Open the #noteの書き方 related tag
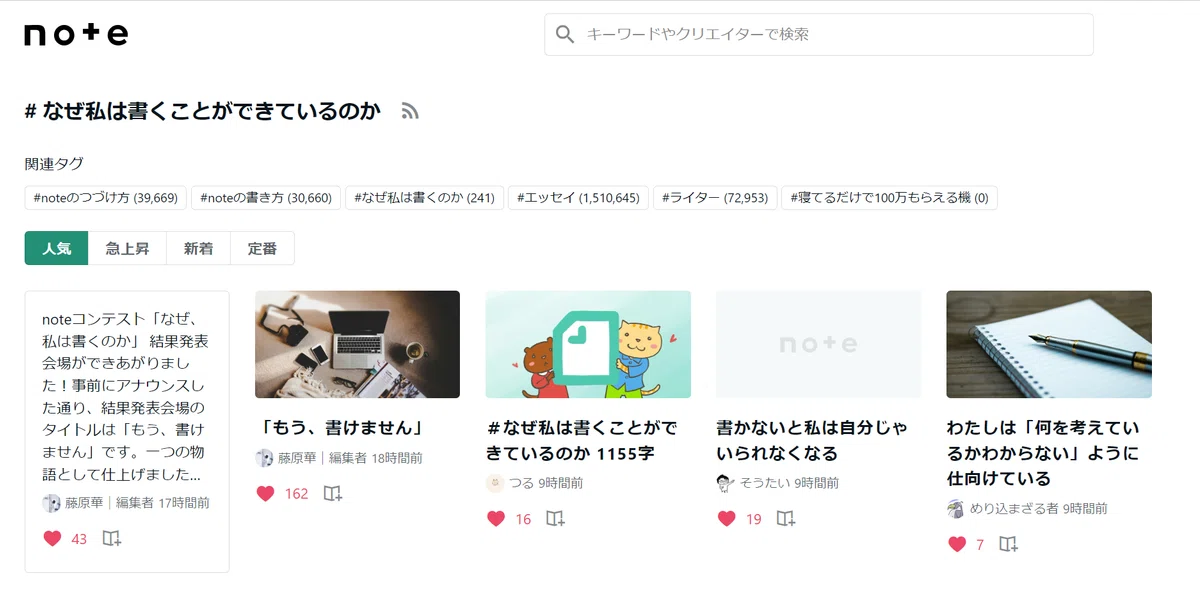This screenshot has height=612, width=1200. [x=266, y=198]
